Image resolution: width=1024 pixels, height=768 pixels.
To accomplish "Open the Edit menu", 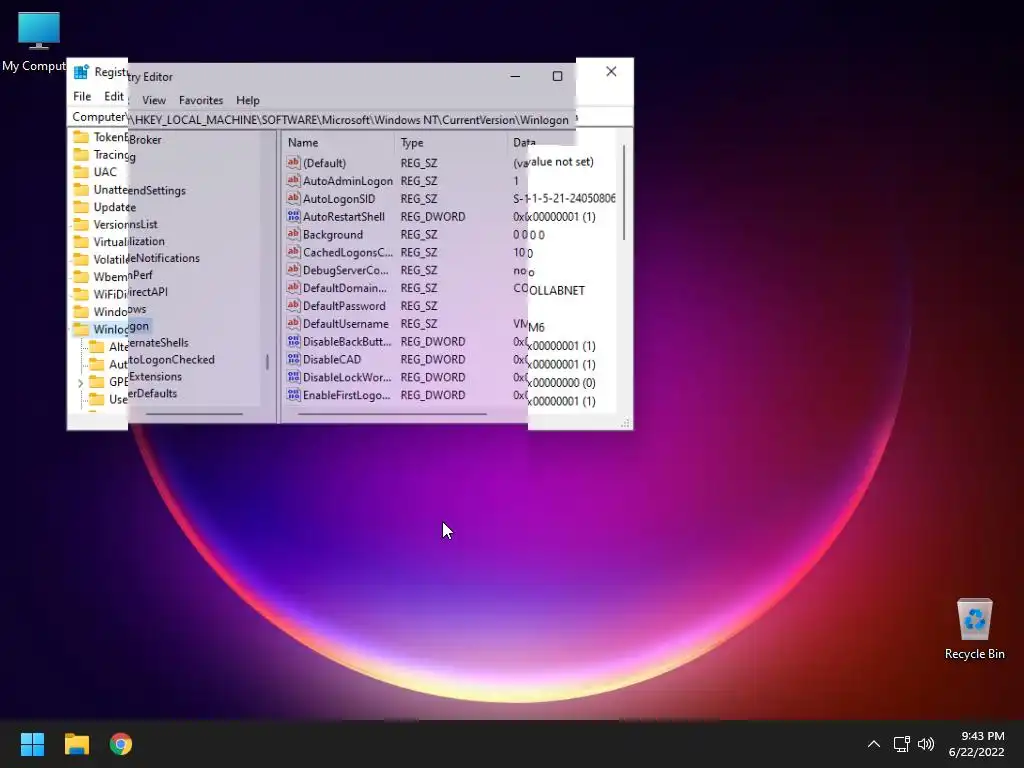I will (114, 96).
